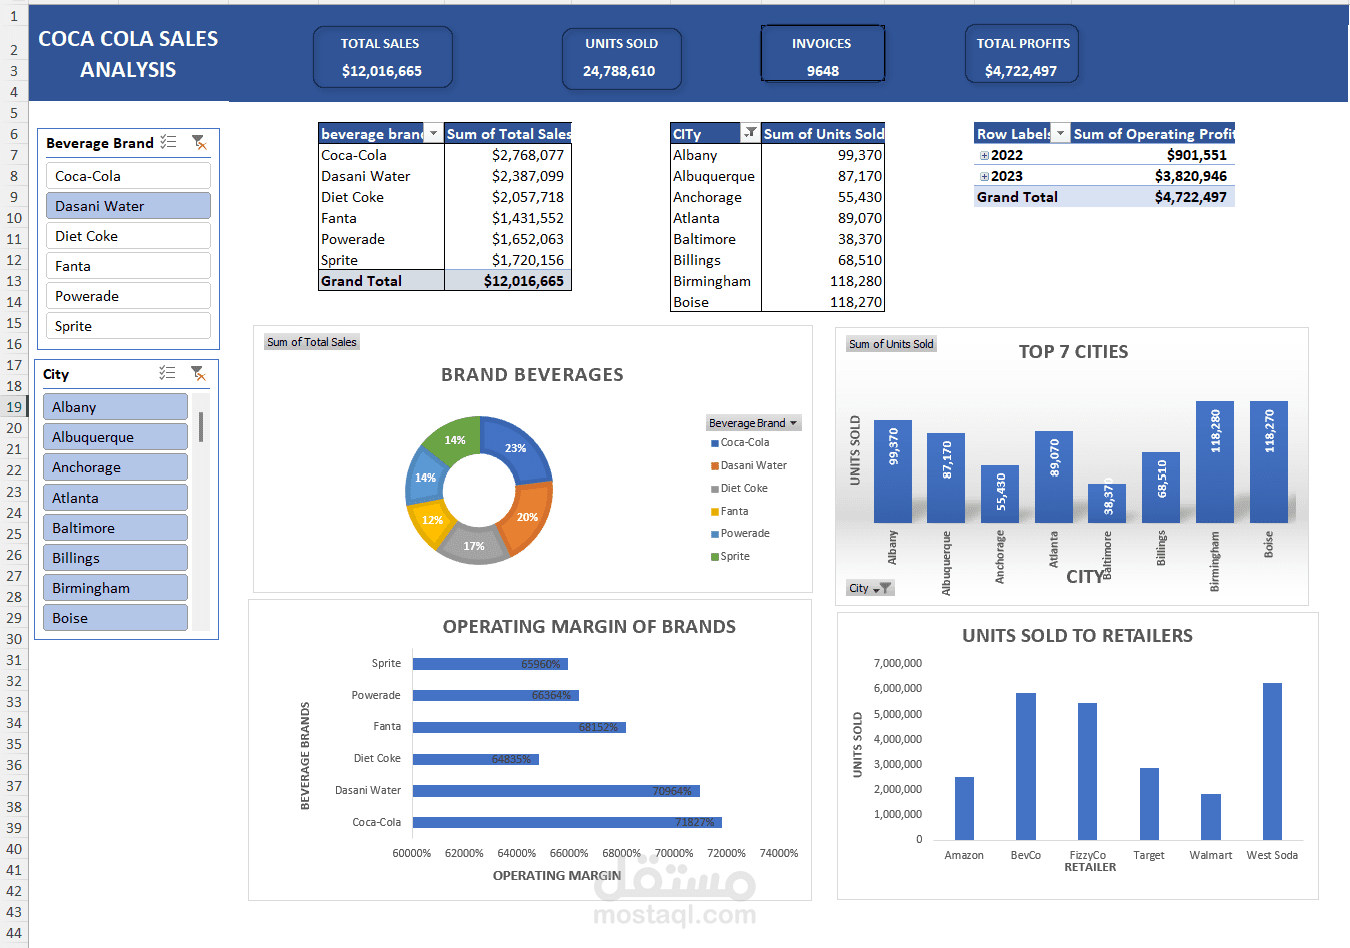Open the Beverage Brand legend filter dropdown
This screenshot has height=948, width=1350.
(x=795, y=422)
